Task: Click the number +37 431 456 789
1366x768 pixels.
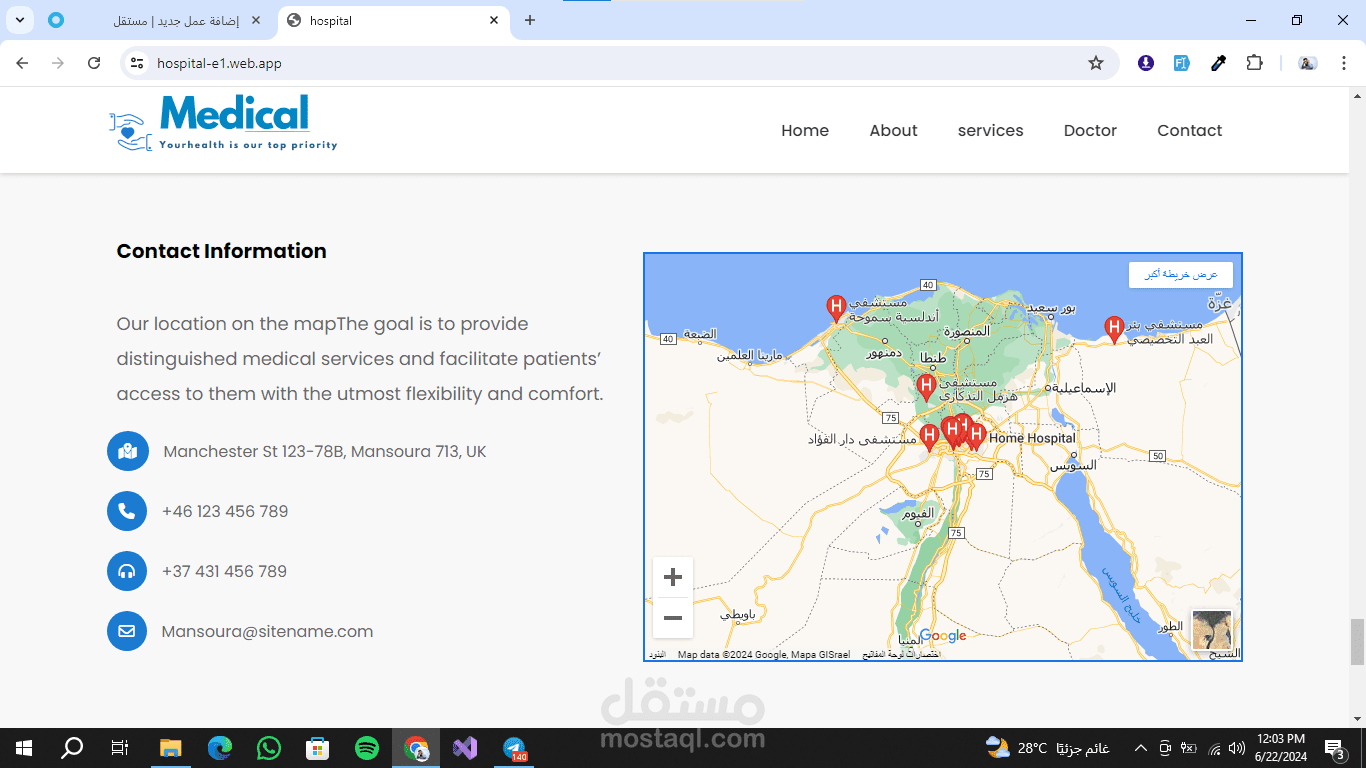Action: pos(224,571)
